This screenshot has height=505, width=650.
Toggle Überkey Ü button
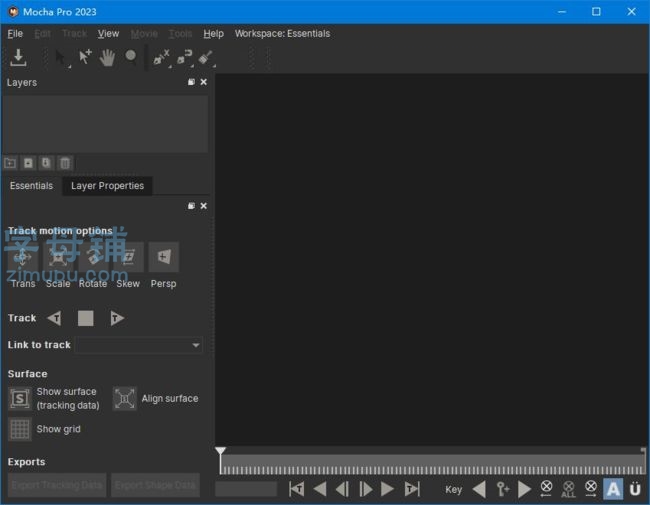click(x=635, y=490)
